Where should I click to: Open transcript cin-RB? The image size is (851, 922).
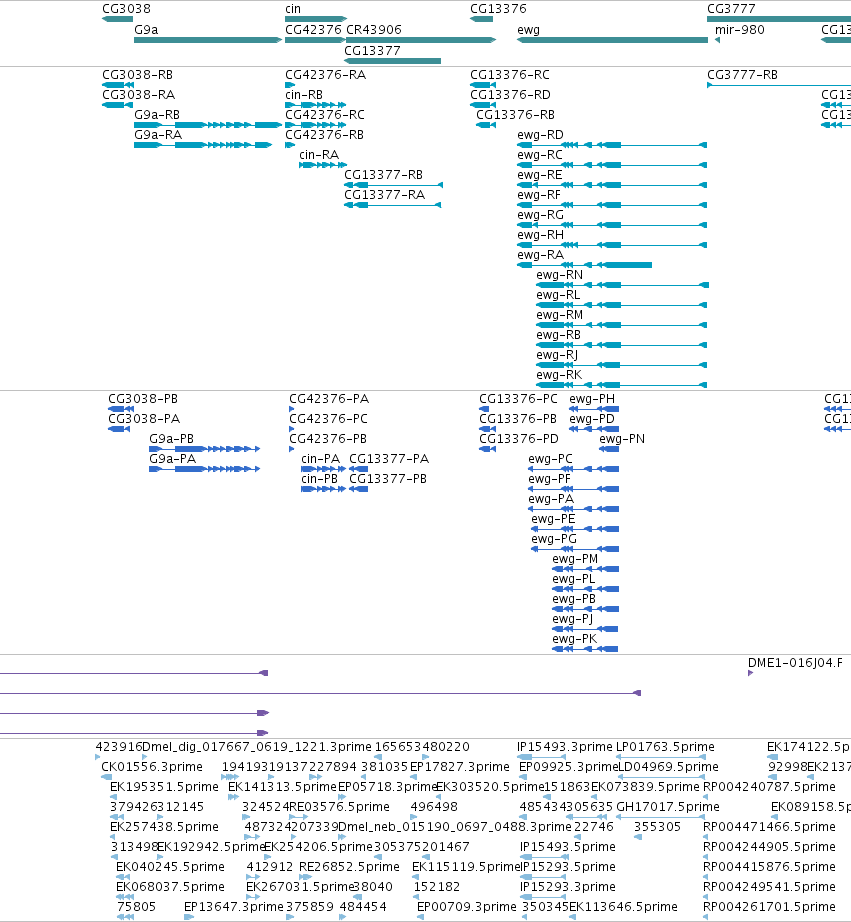[x=304, y=95]
